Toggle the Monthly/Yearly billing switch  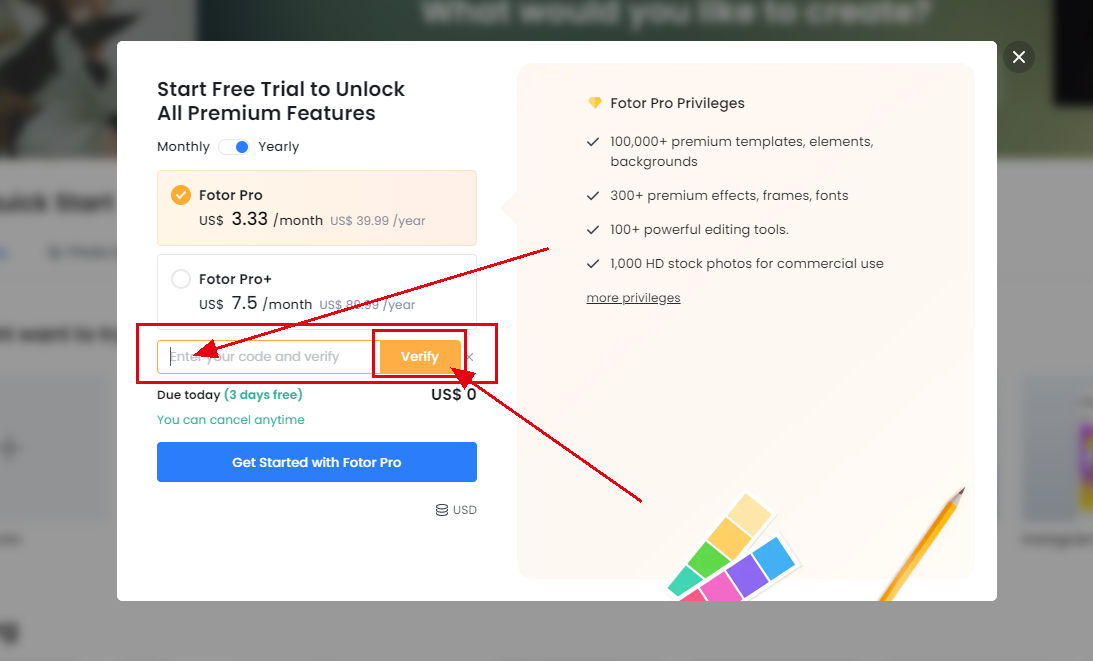point(235,147)
